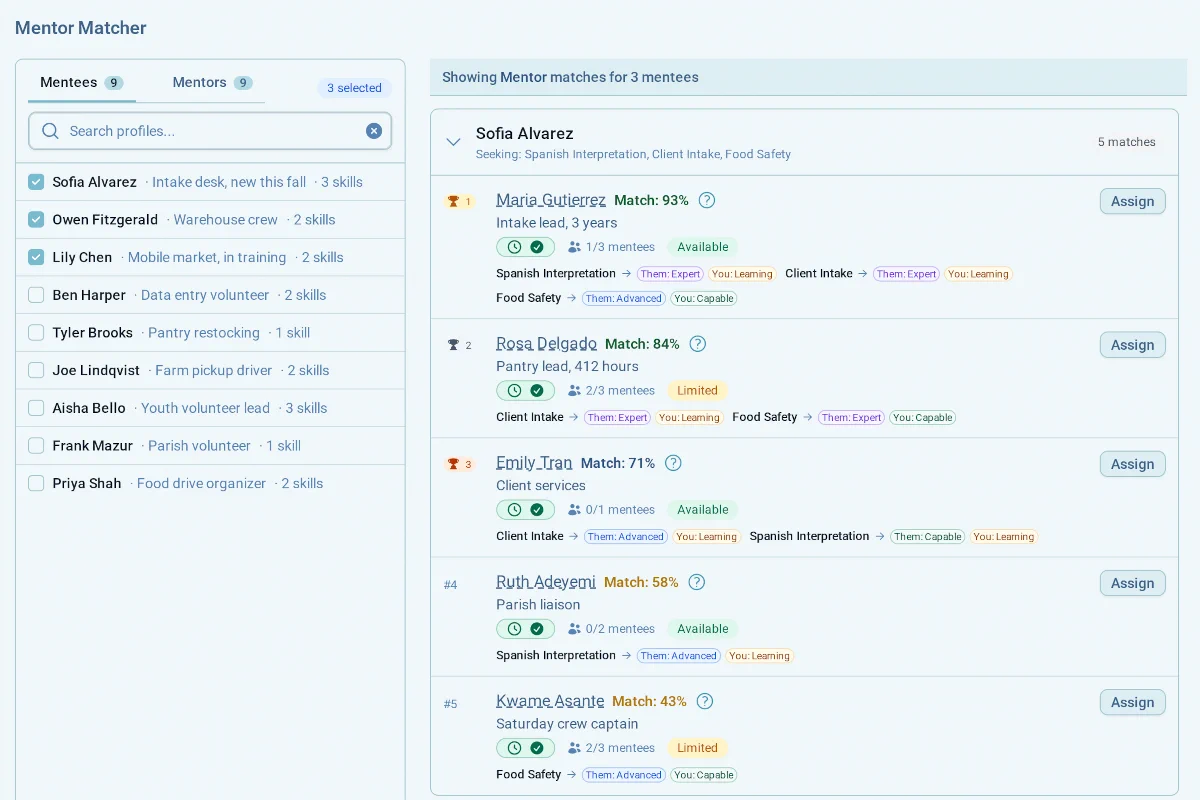Click 'Showing Mentor matches for 3 mentees' banner
Image resolution: width=1200 pixels, height=800 pixels.
coord(808,77)
